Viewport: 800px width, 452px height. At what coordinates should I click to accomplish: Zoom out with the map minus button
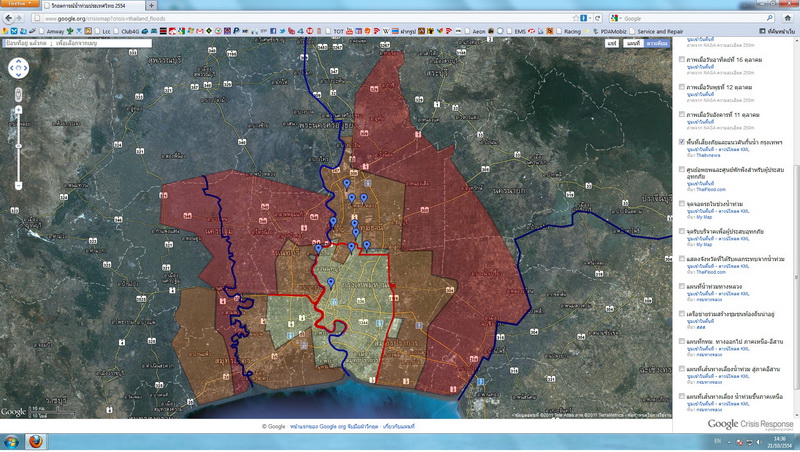click(x=18, y=186)
